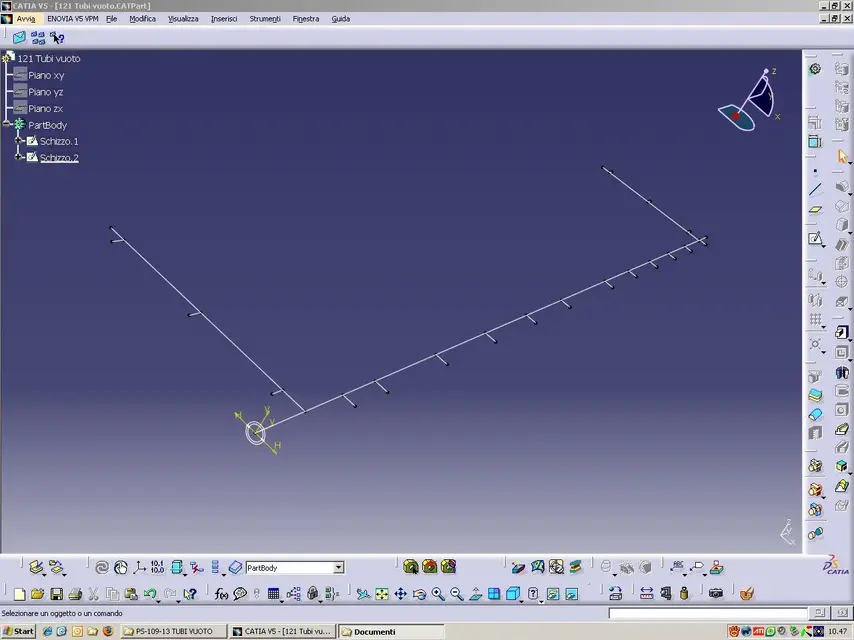Click the Save floppy disk icon
Viewport: 854px width, 640px height.
tap(56, 594)
